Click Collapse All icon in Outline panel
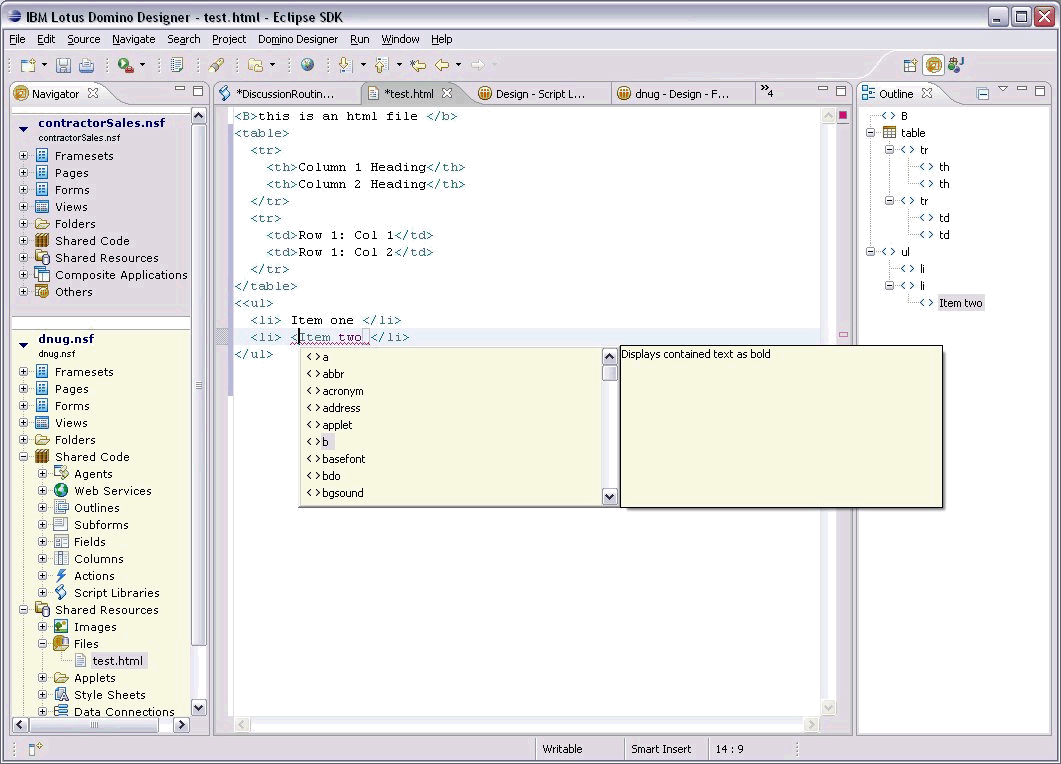 (x=983, y=93)
